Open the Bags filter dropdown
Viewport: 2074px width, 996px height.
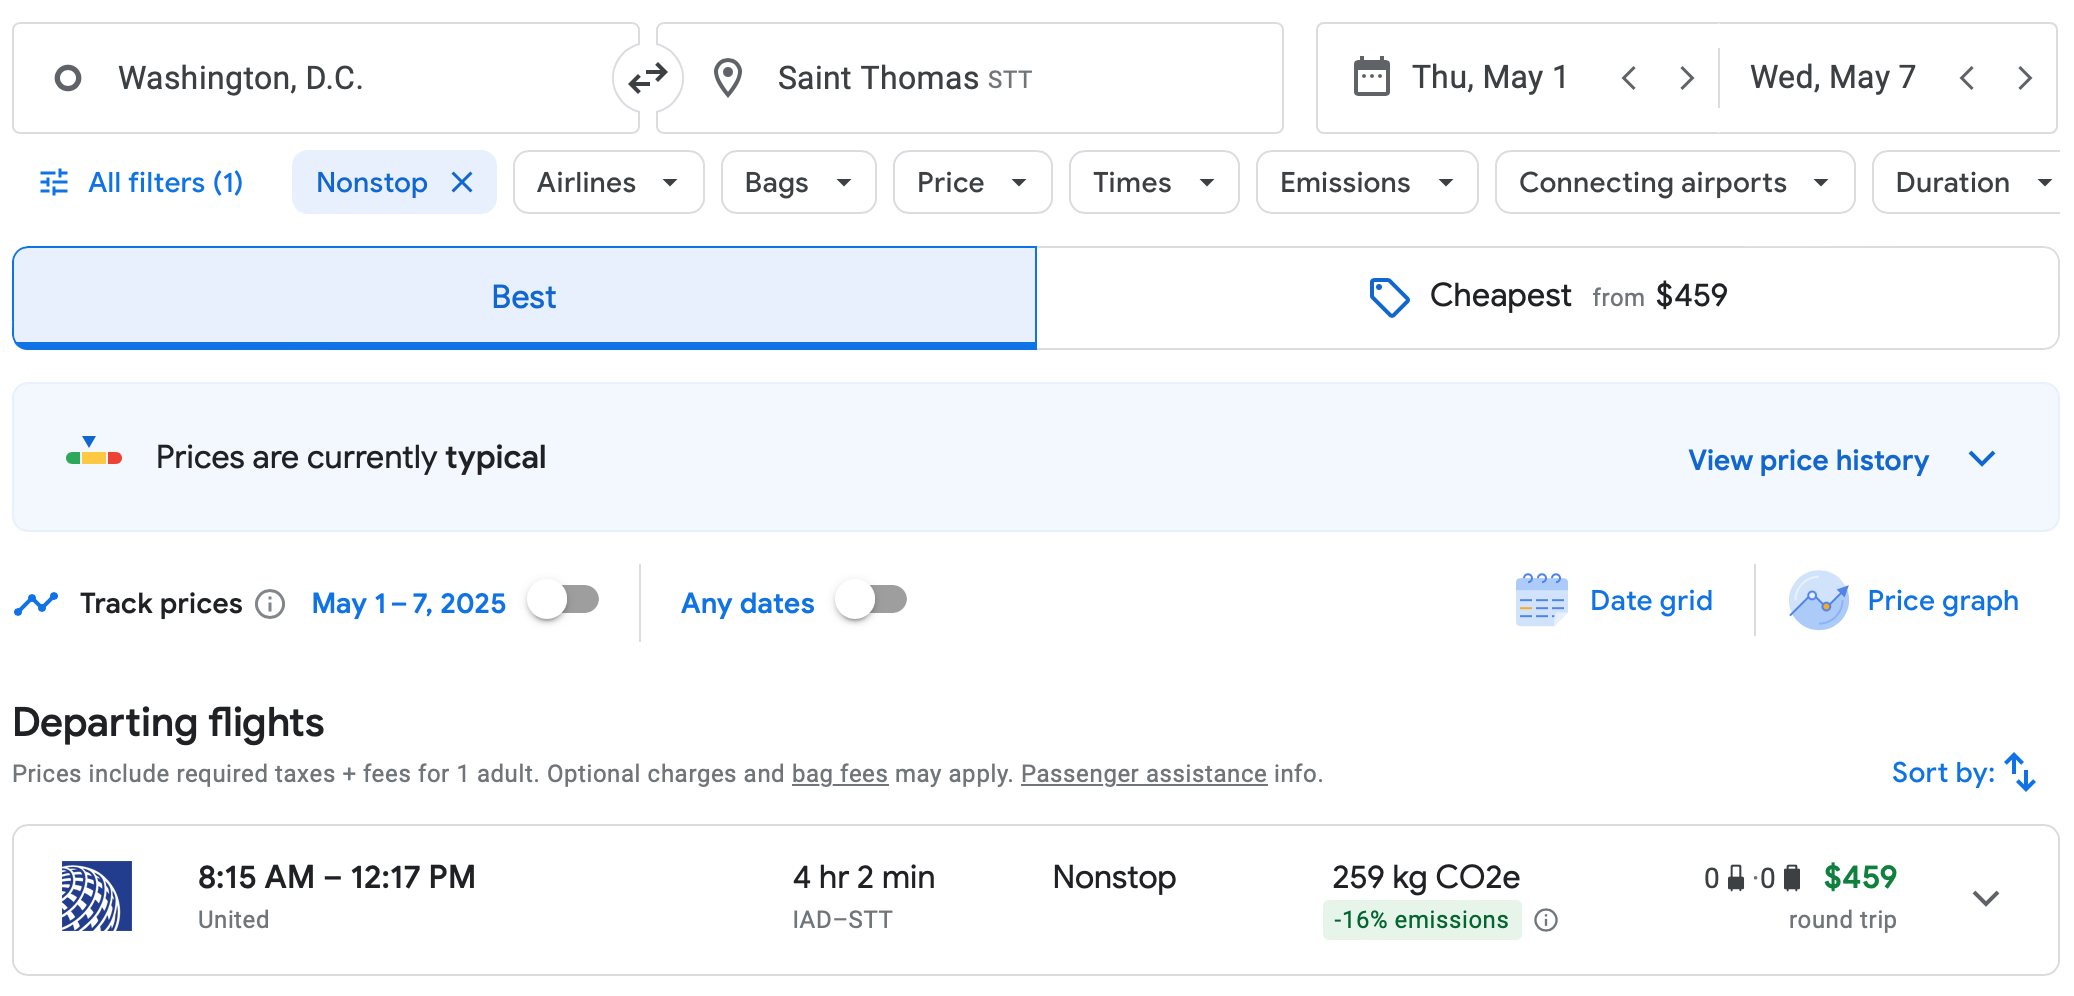pyautogui.click(x=798, y=182)
